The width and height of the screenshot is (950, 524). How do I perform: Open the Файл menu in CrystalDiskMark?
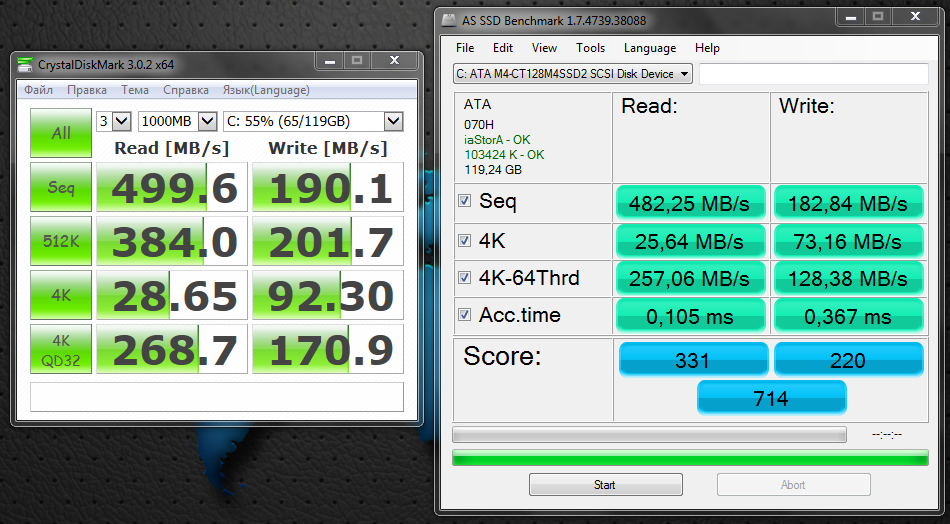pyautogui.click(x=39, y=90)
